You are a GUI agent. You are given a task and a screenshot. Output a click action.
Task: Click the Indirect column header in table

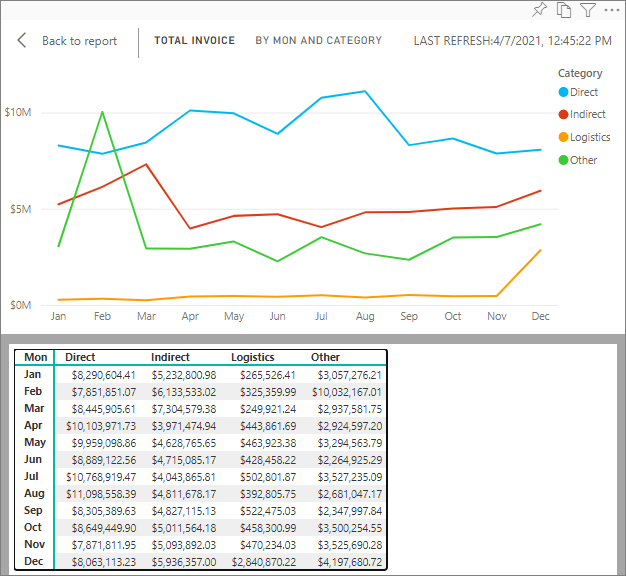(x=169, y=357)
